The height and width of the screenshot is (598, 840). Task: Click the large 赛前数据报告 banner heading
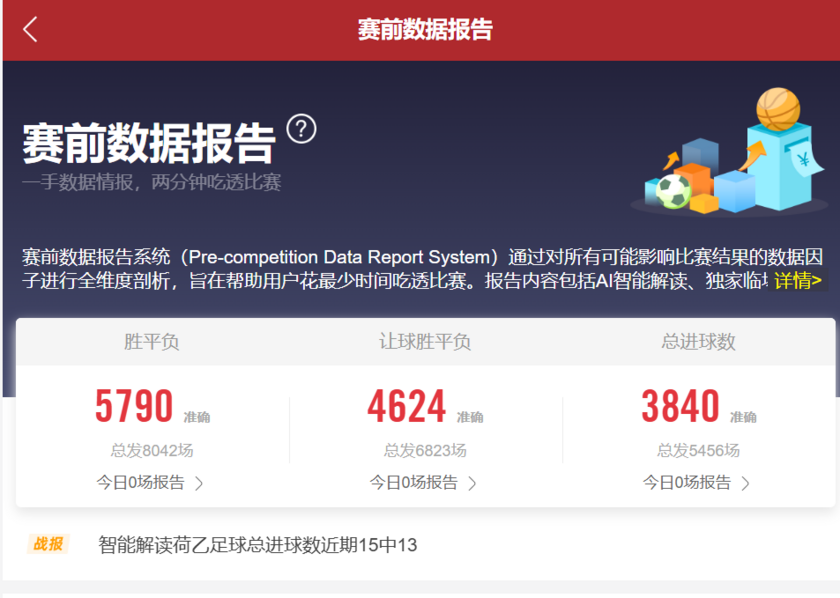tap(148, 144)
